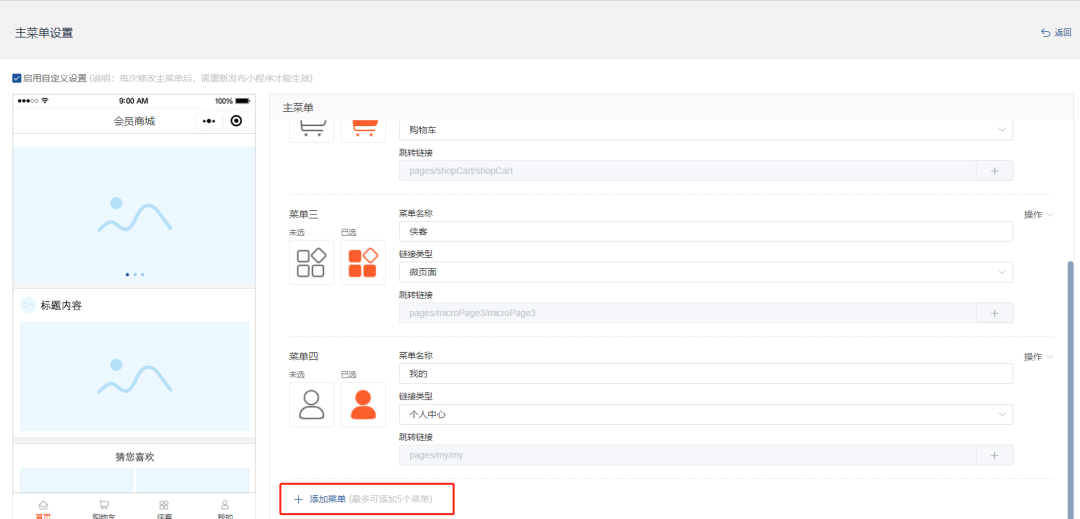Screen dimensions: 1080x519
Task: Click the unselected grid icon for 菜单三
Action: click(311, 262)
